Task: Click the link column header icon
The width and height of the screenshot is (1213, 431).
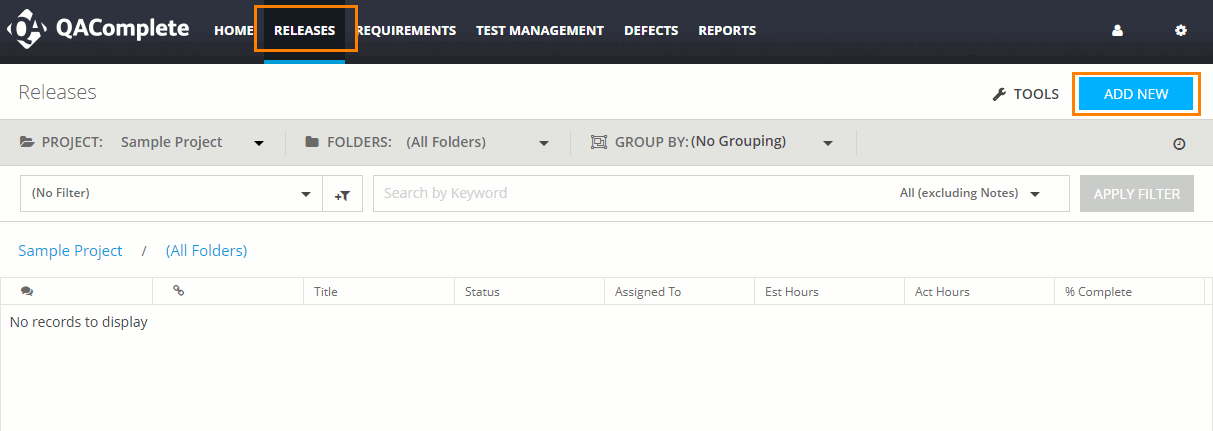Action: coord(178,291)
